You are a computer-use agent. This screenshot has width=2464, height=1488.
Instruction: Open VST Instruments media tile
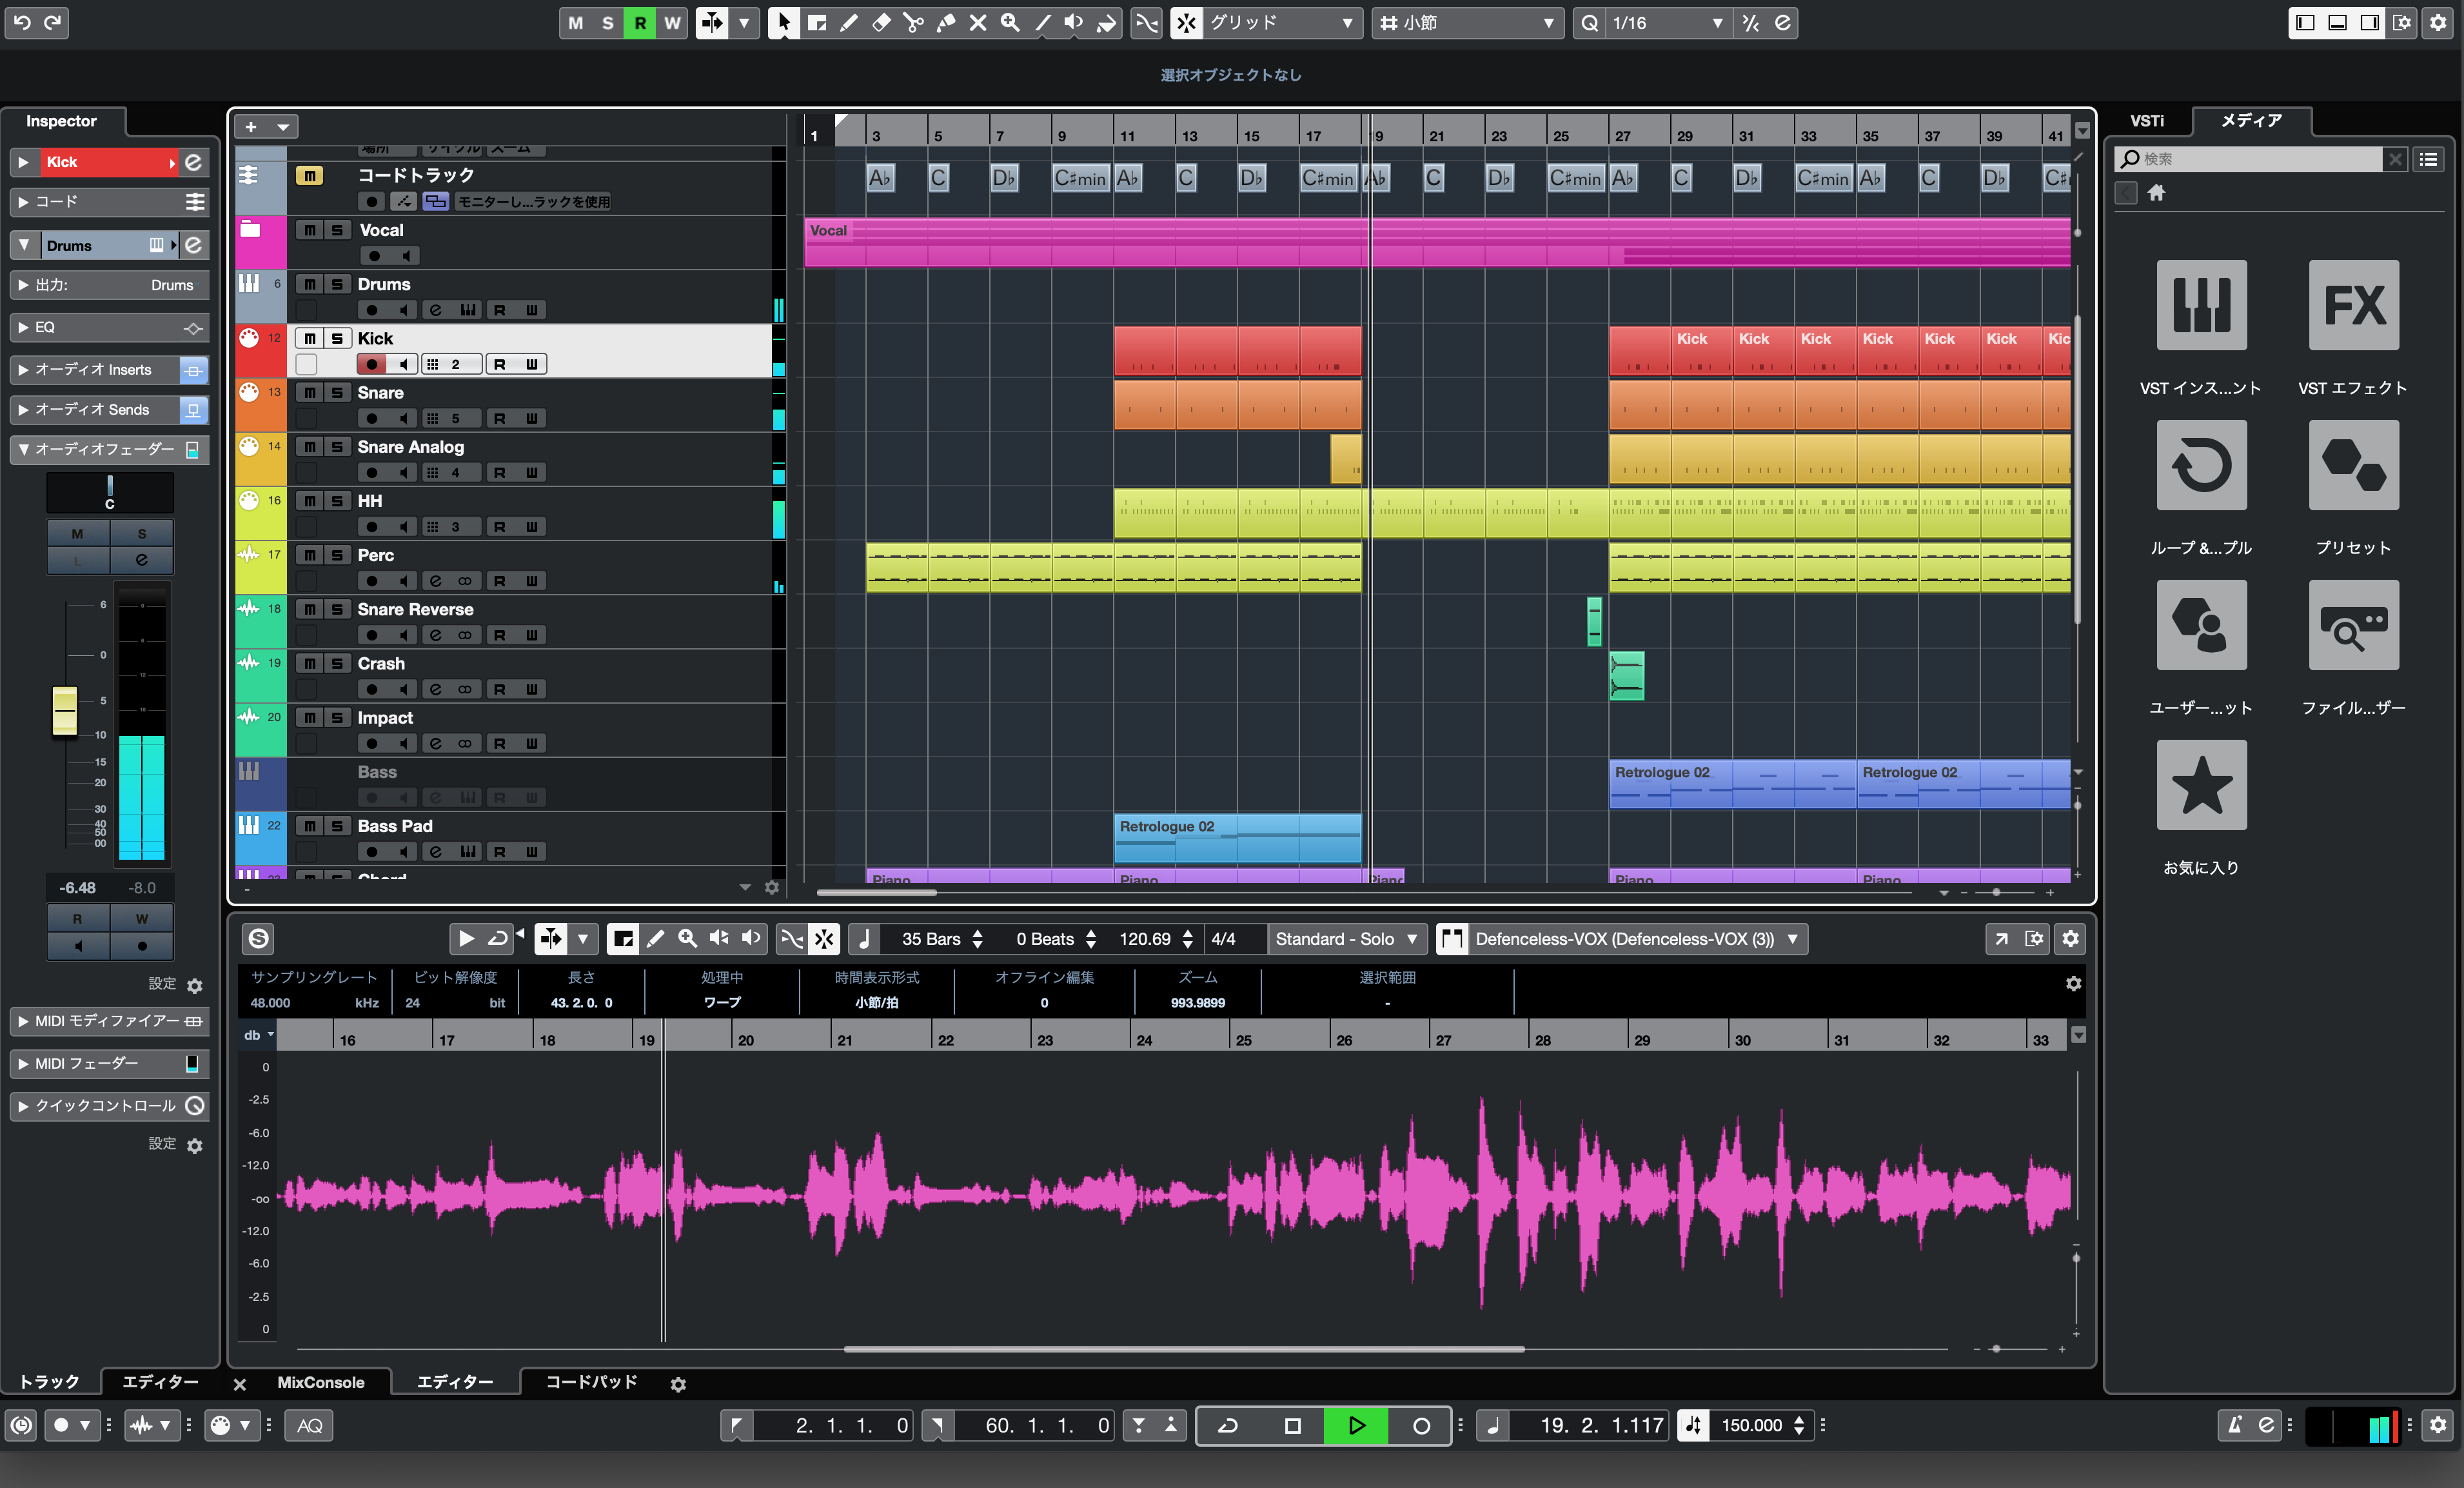(2201, 305)
